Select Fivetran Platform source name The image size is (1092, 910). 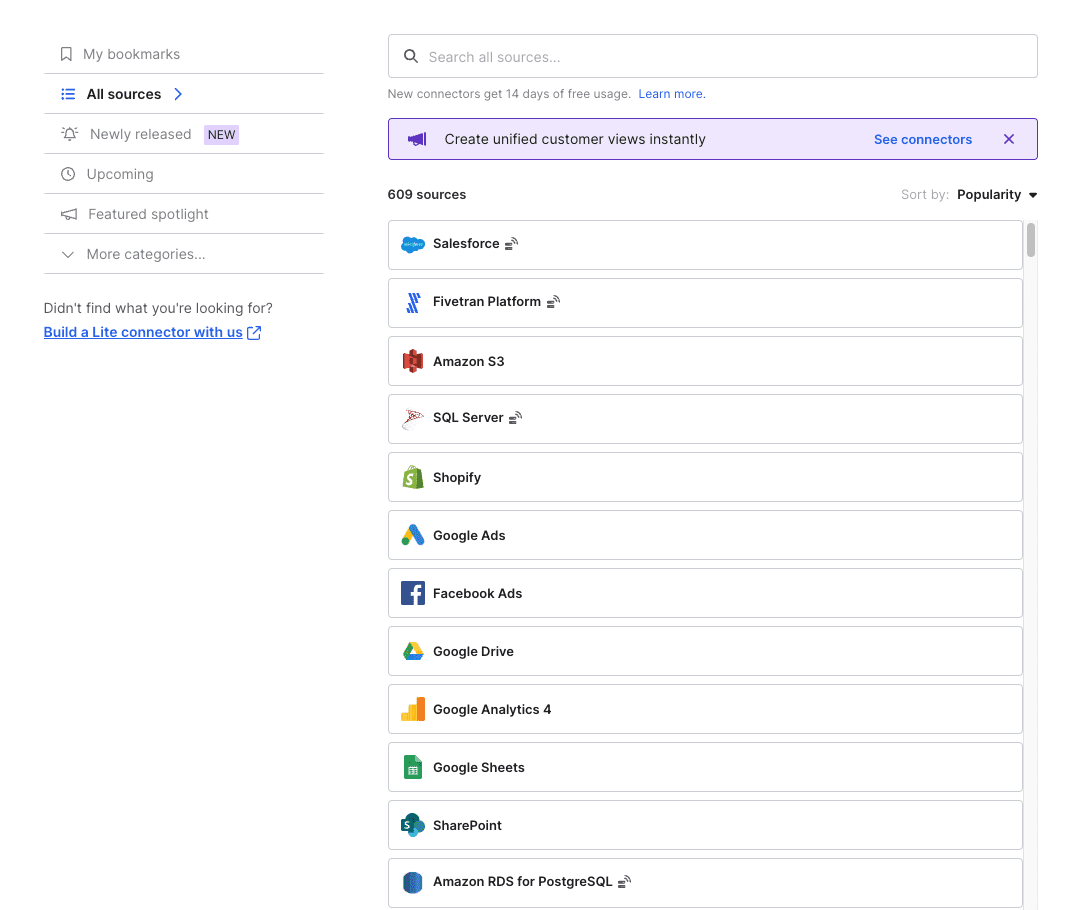tap(487, 301)
